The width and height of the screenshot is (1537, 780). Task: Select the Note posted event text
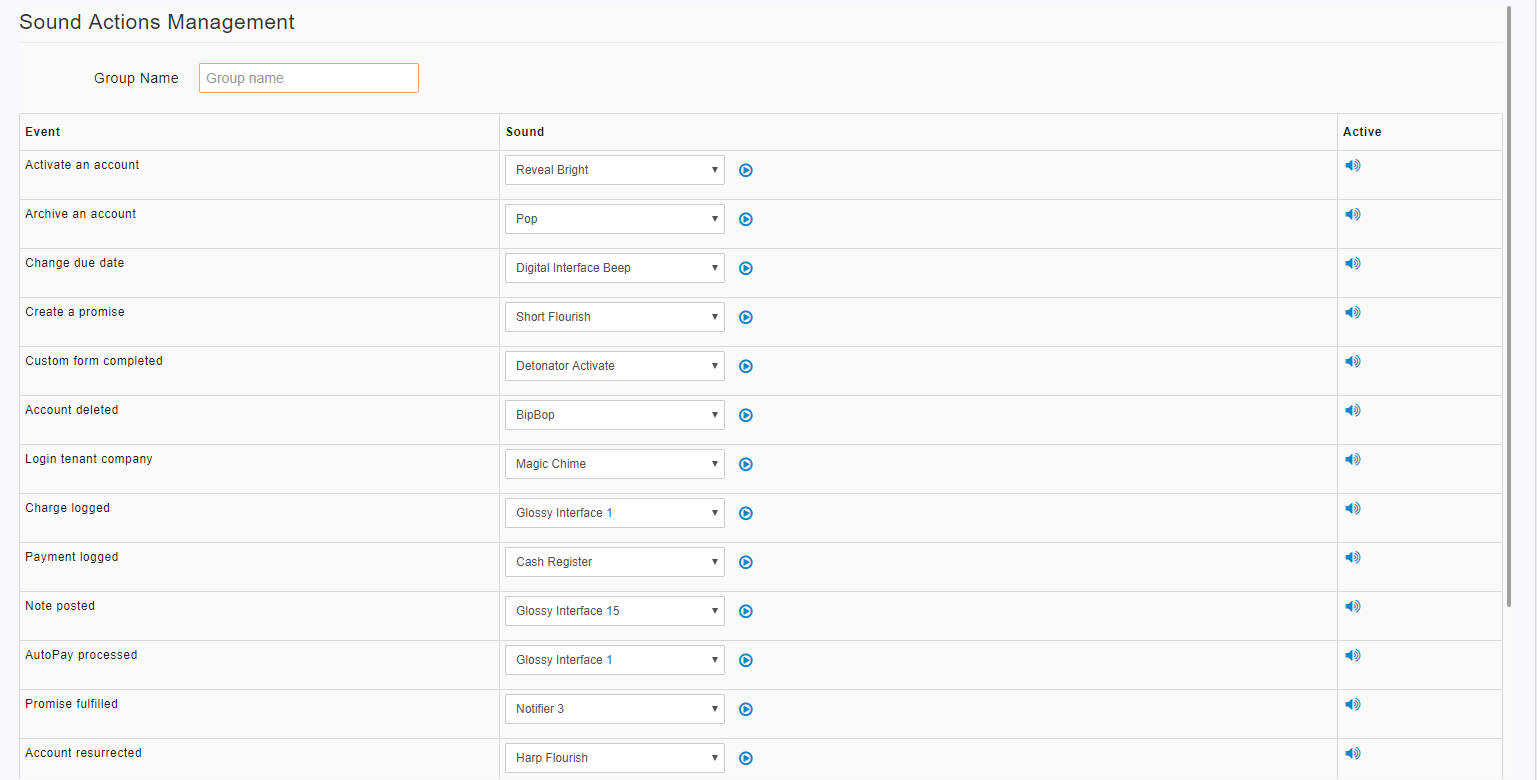pyautogui.click(x=60, y=606)
